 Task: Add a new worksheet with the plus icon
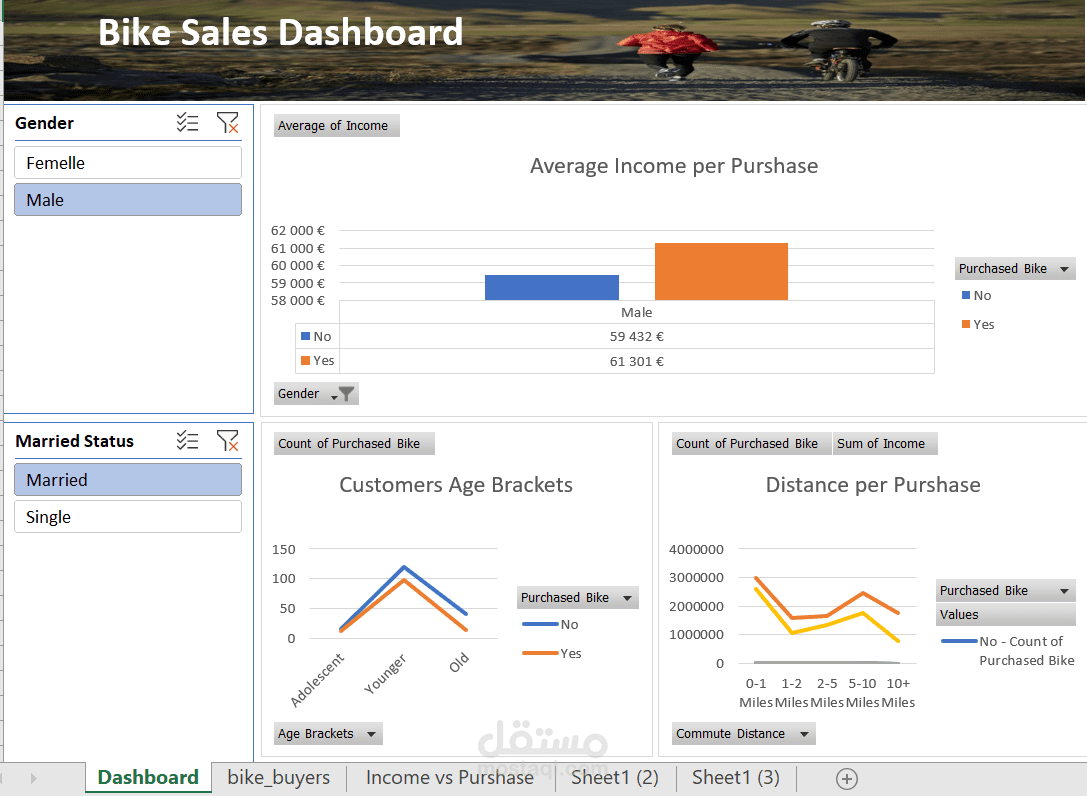[x=846, y=778]
